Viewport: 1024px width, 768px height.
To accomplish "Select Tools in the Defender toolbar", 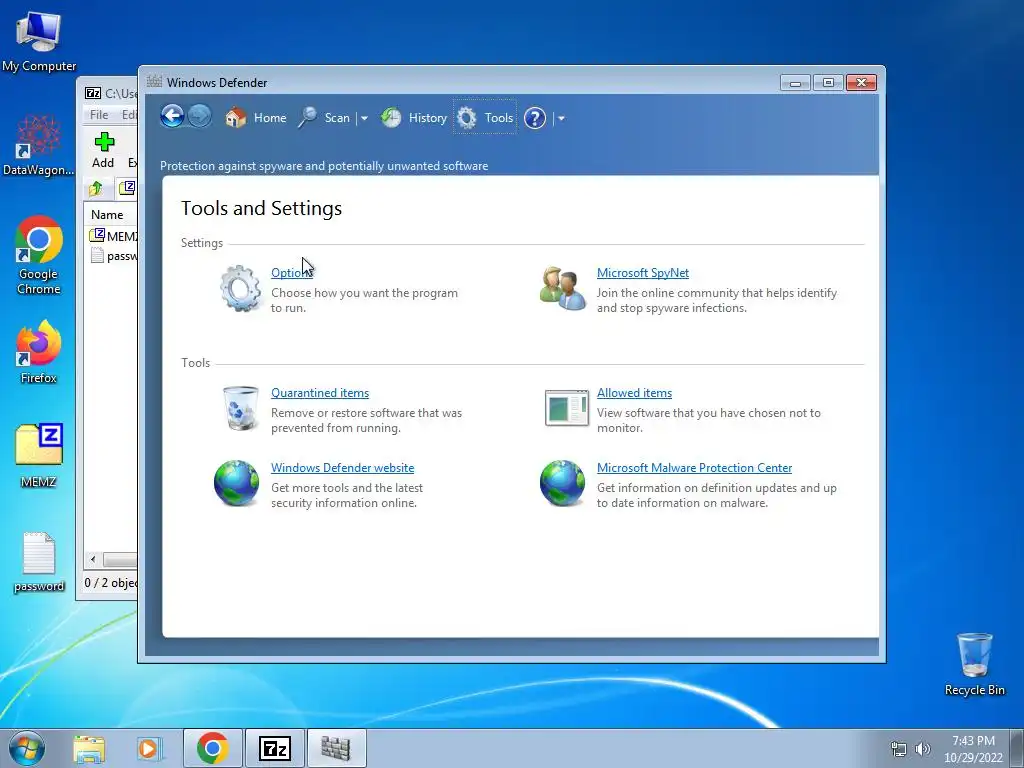I will [485, 118].
